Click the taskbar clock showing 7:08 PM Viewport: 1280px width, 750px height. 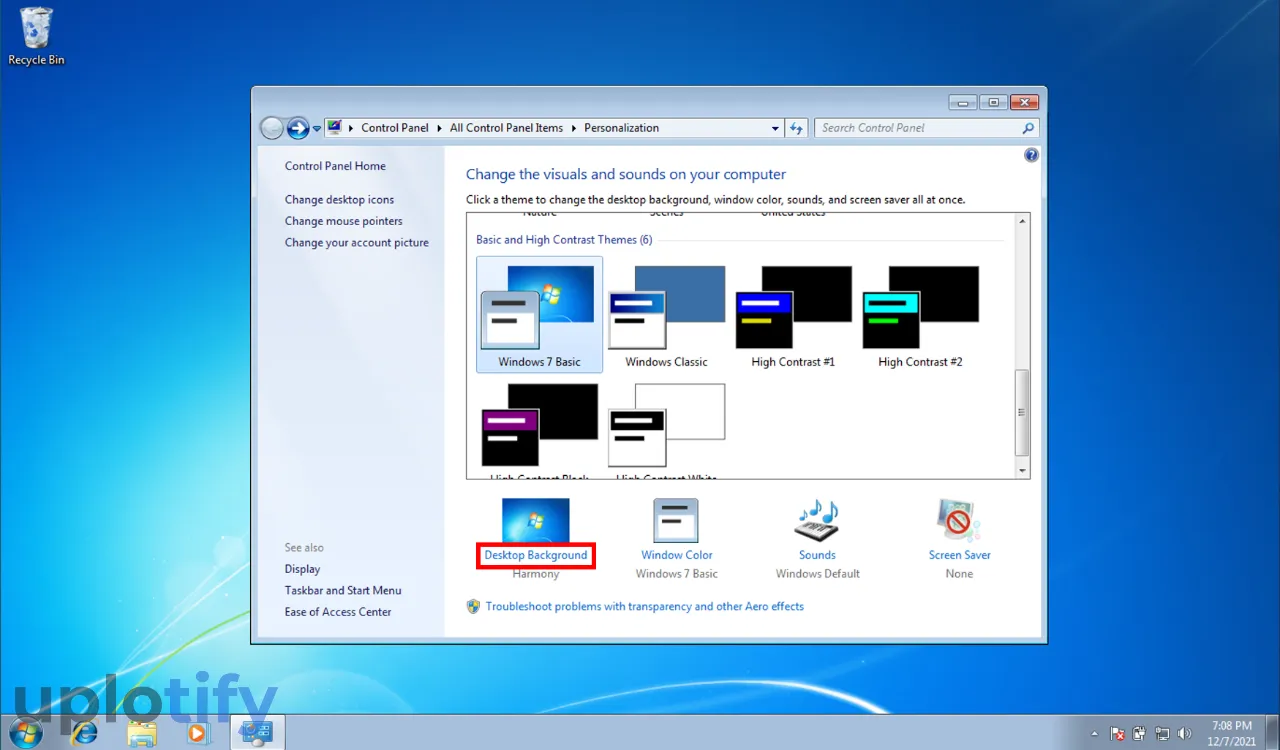tap(1231, 733)
